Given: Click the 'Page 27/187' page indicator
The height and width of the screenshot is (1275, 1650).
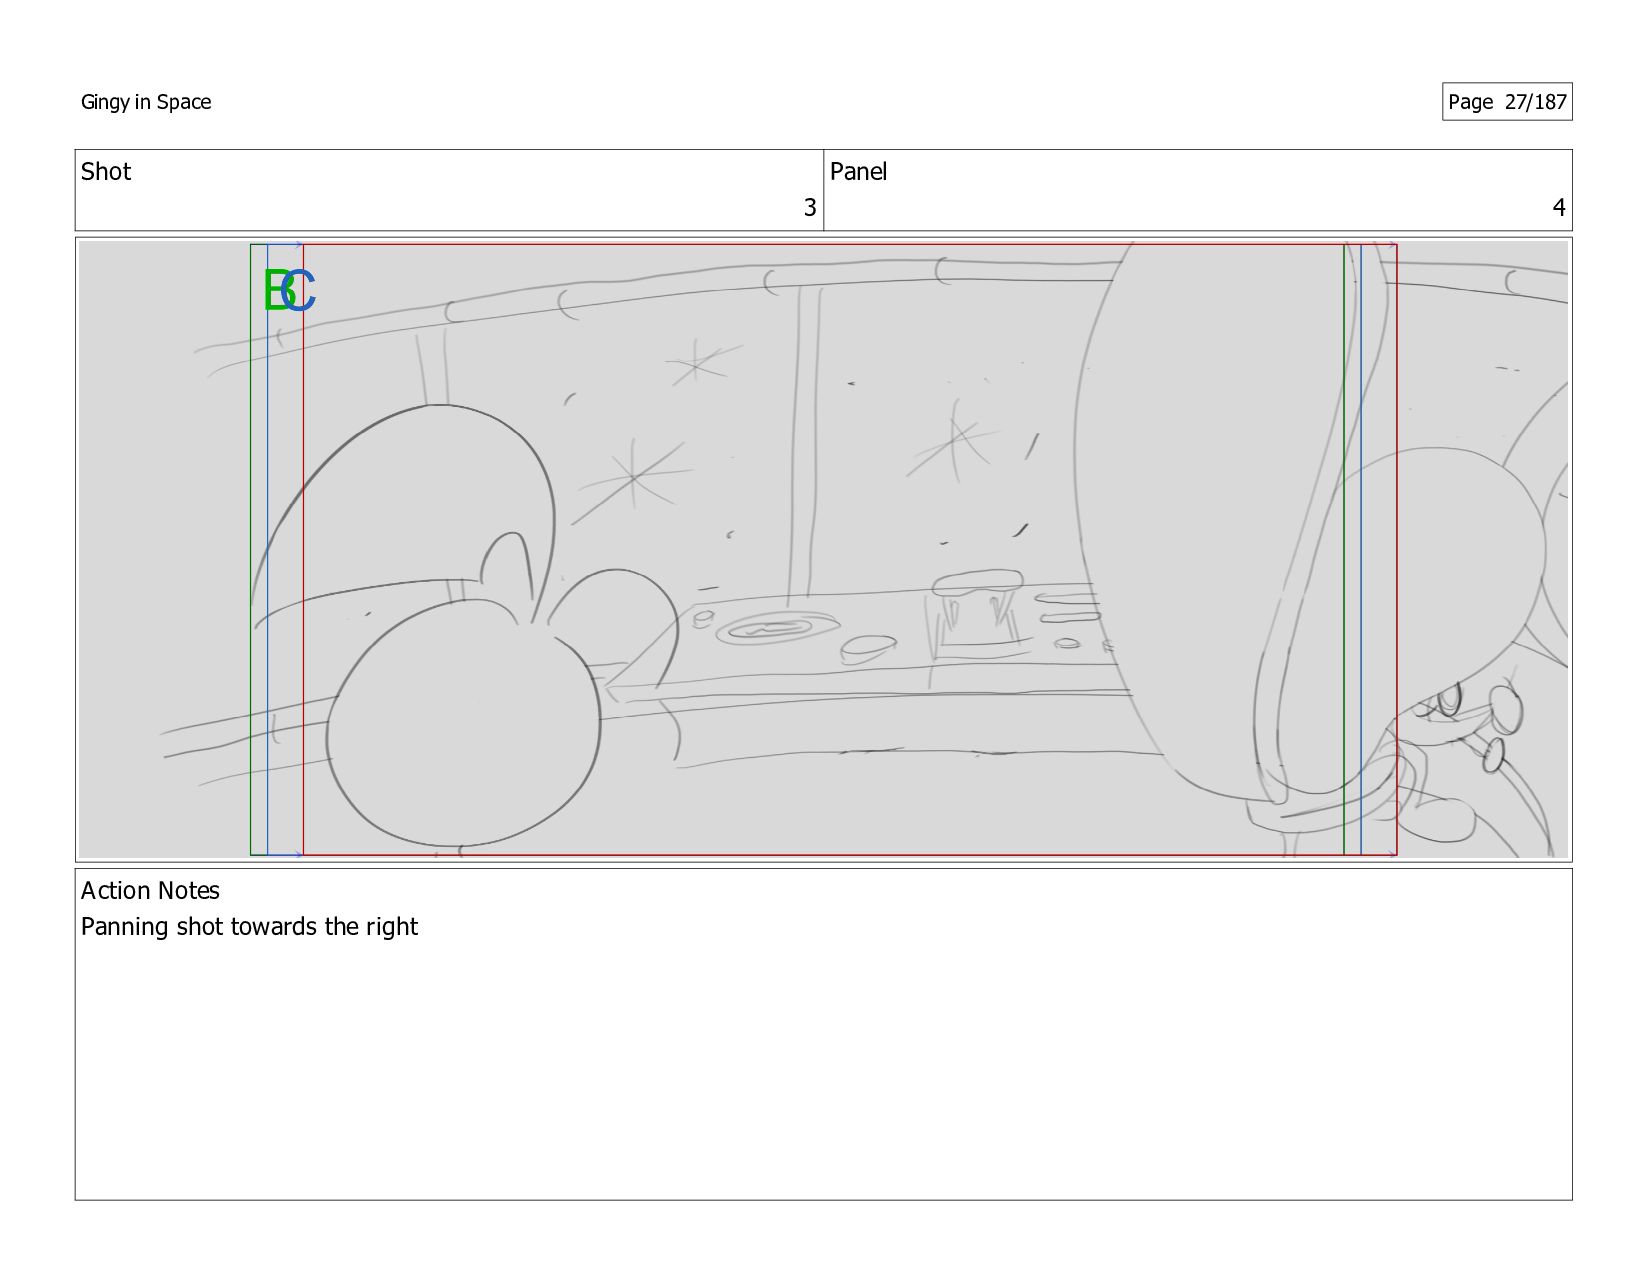Looking at the screenshot, I should click(x=1507, y=102).
